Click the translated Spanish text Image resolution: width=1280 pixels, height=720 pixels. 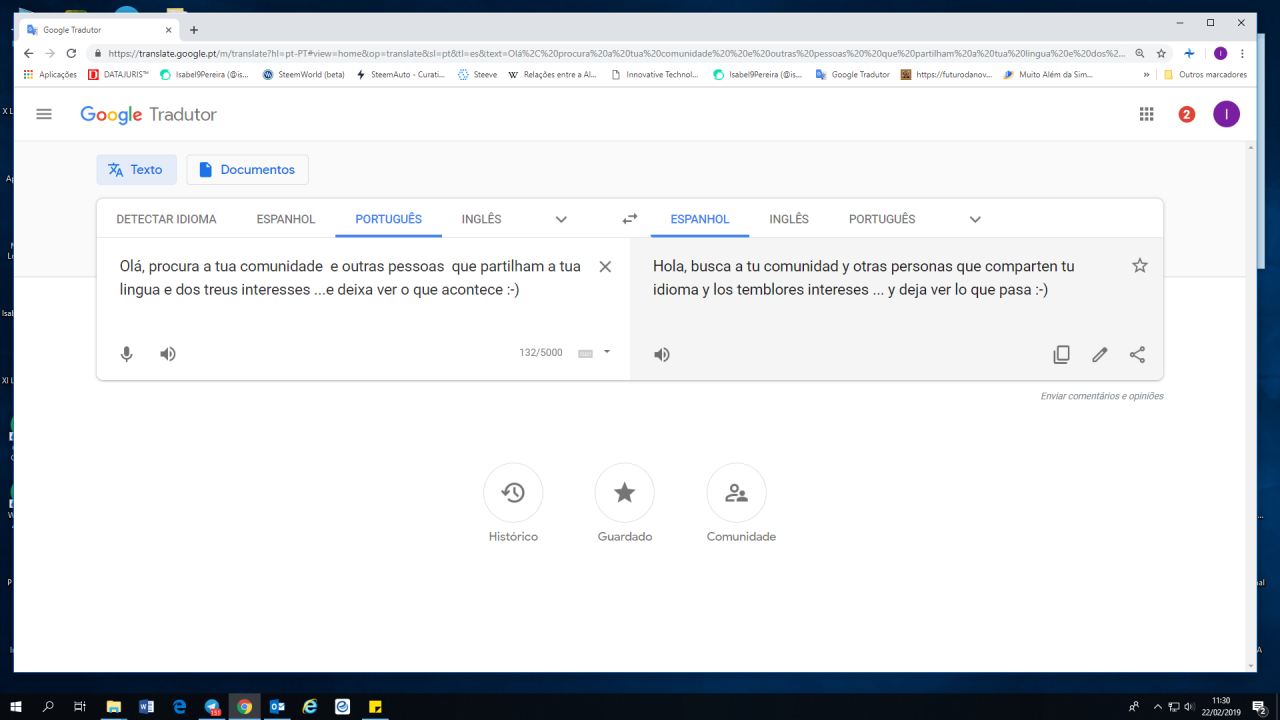[864, 279]
